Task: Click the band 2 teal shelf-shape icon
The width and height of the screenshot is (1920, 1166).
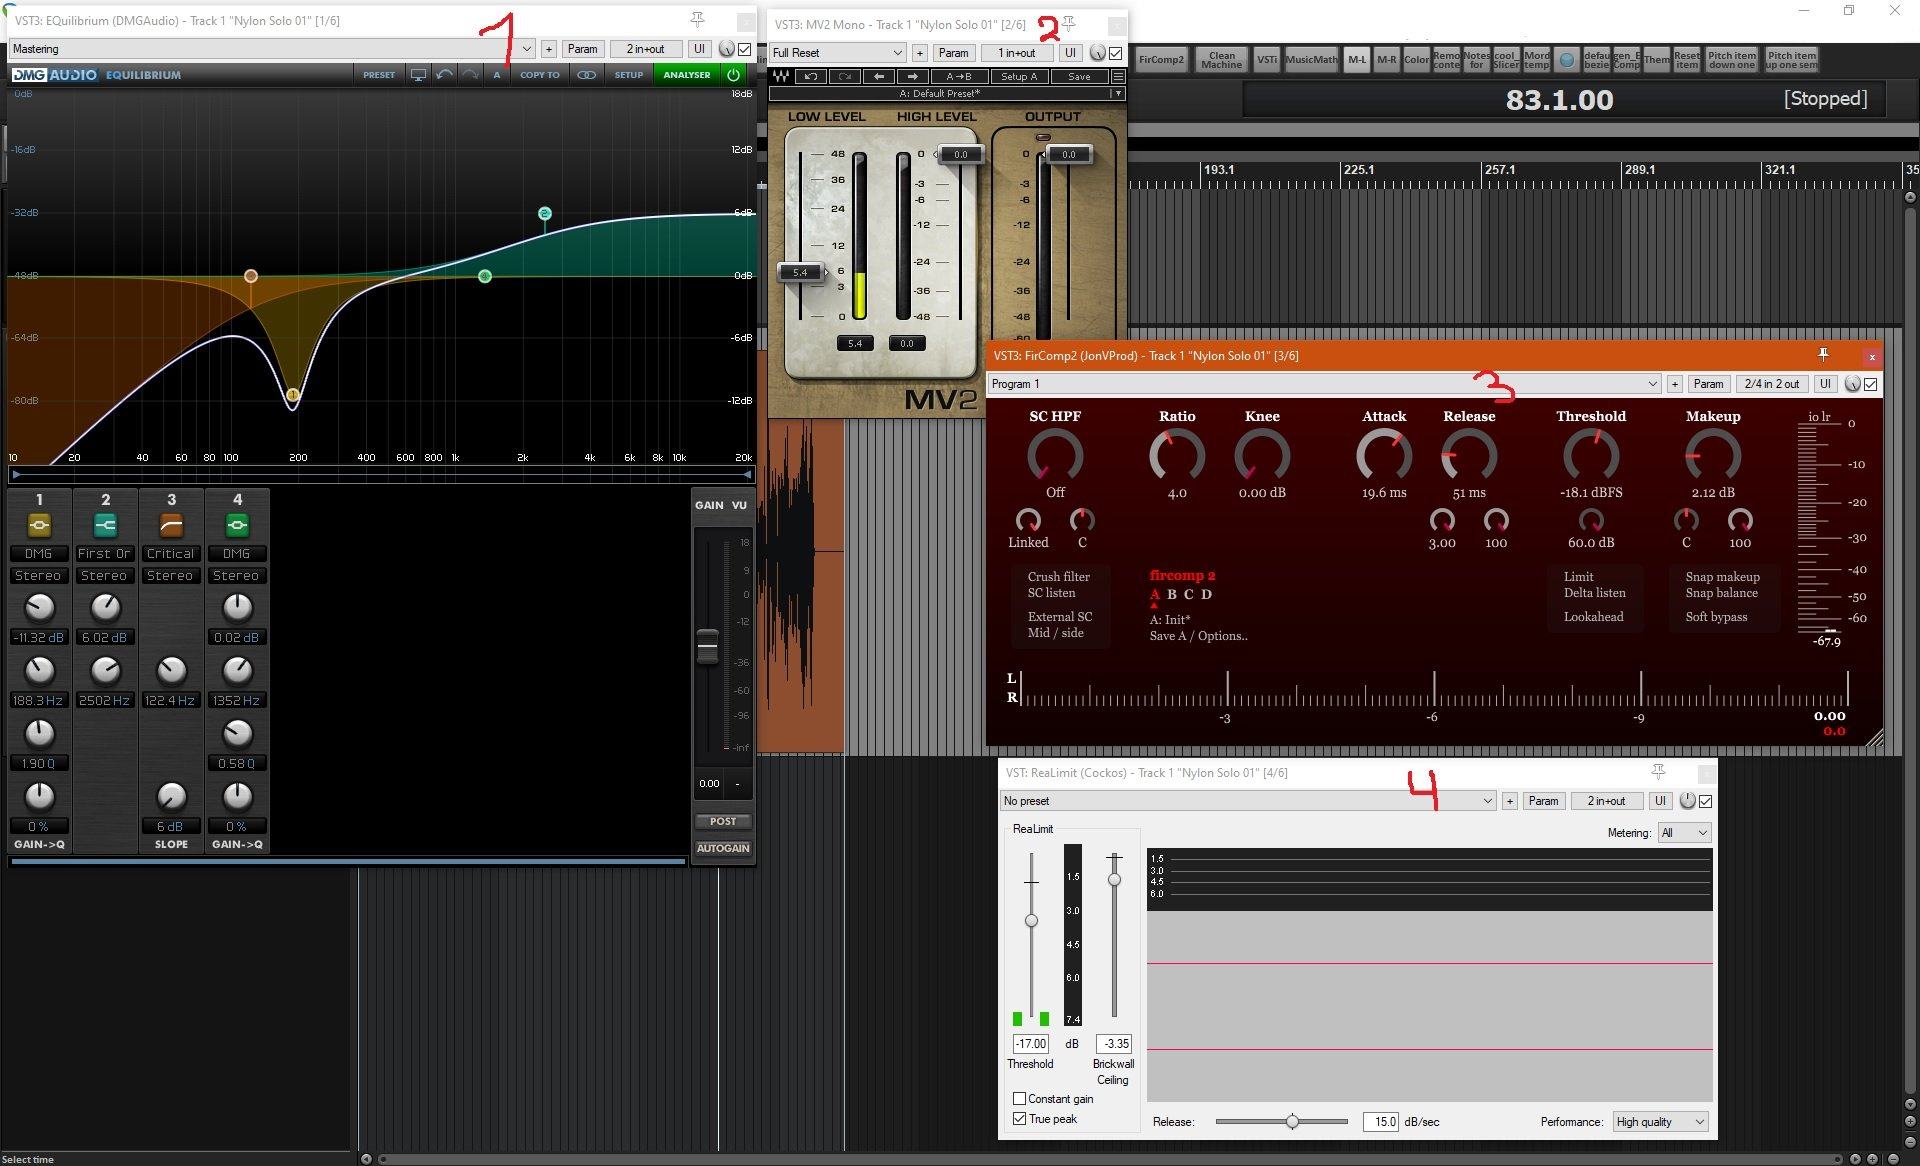Action: [105, 525]
